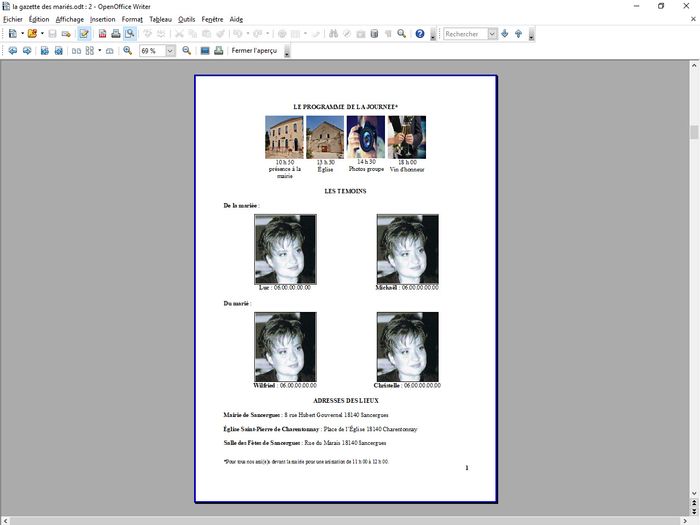
Task: Click the portrait photo above Christelle
Action: tap(408, 347)
